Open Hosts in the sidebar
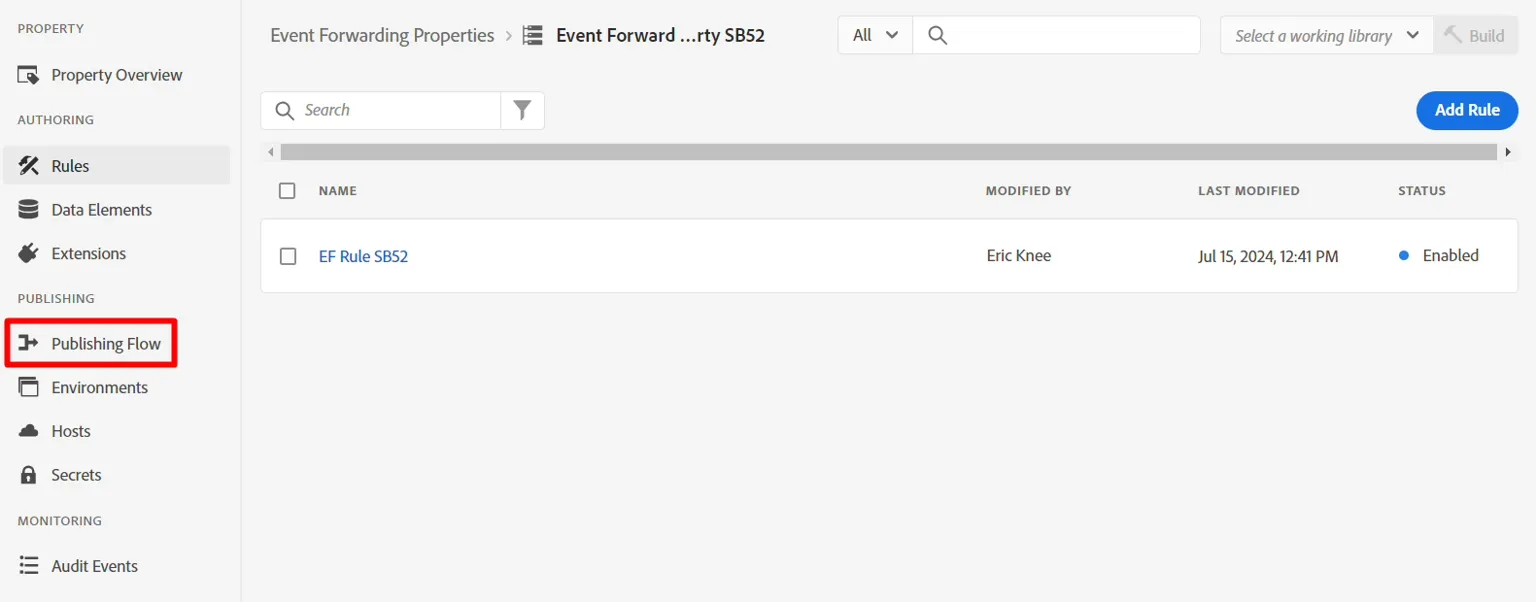This screenshot has width=1536, height=602. (117, 431)
